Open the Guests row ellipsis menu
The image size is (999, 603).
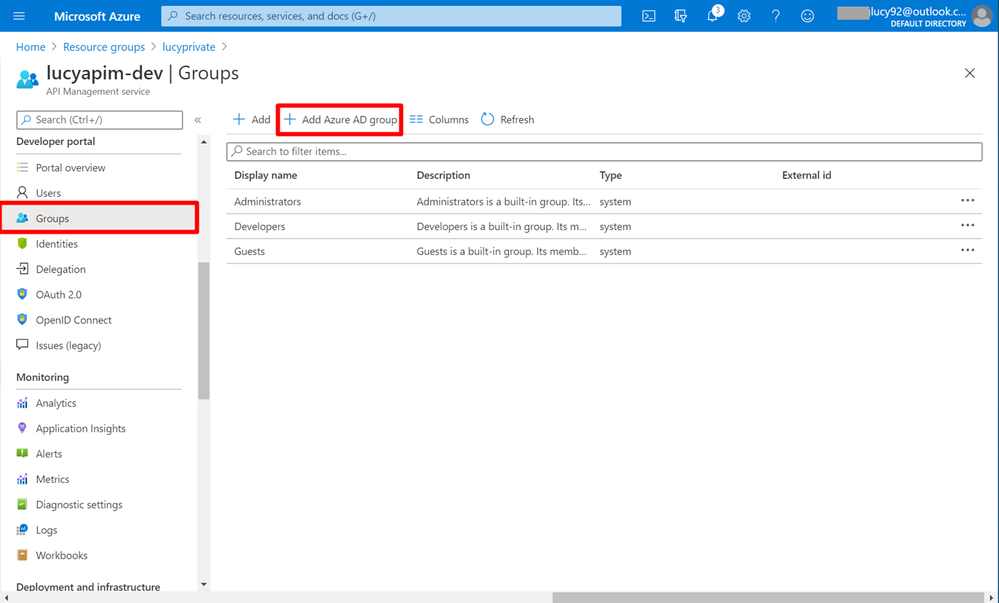(967, 251)
